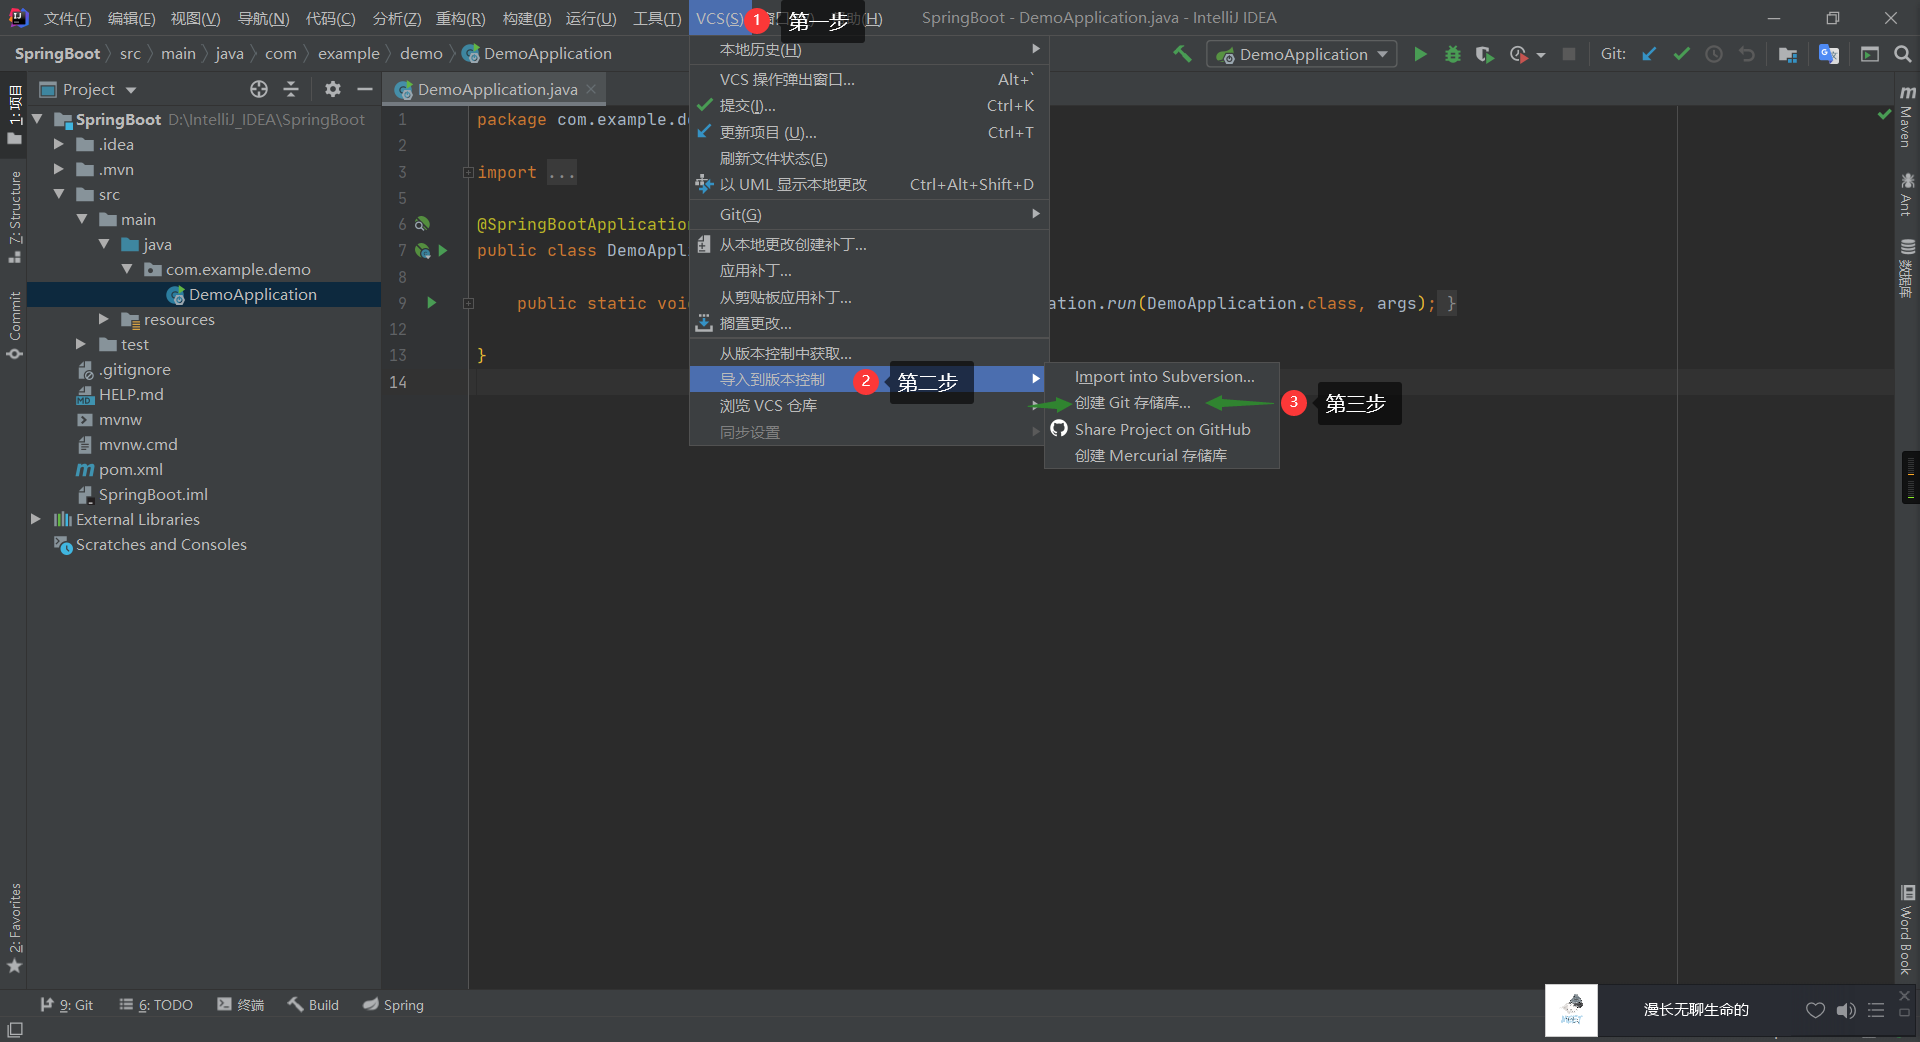Select pom.xml in the project tree
This screenshot has width=1920, height=1042.
click(130, 469)
